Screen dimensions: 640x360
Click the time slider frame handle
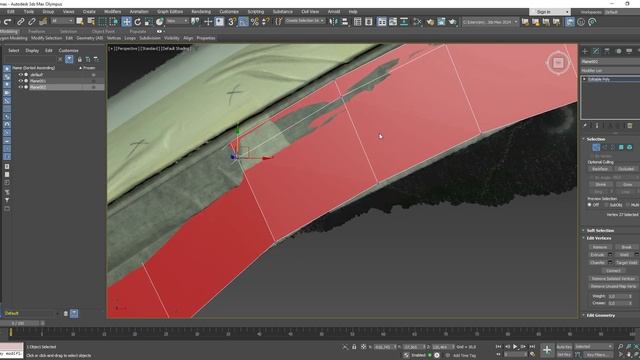[21, 323]
